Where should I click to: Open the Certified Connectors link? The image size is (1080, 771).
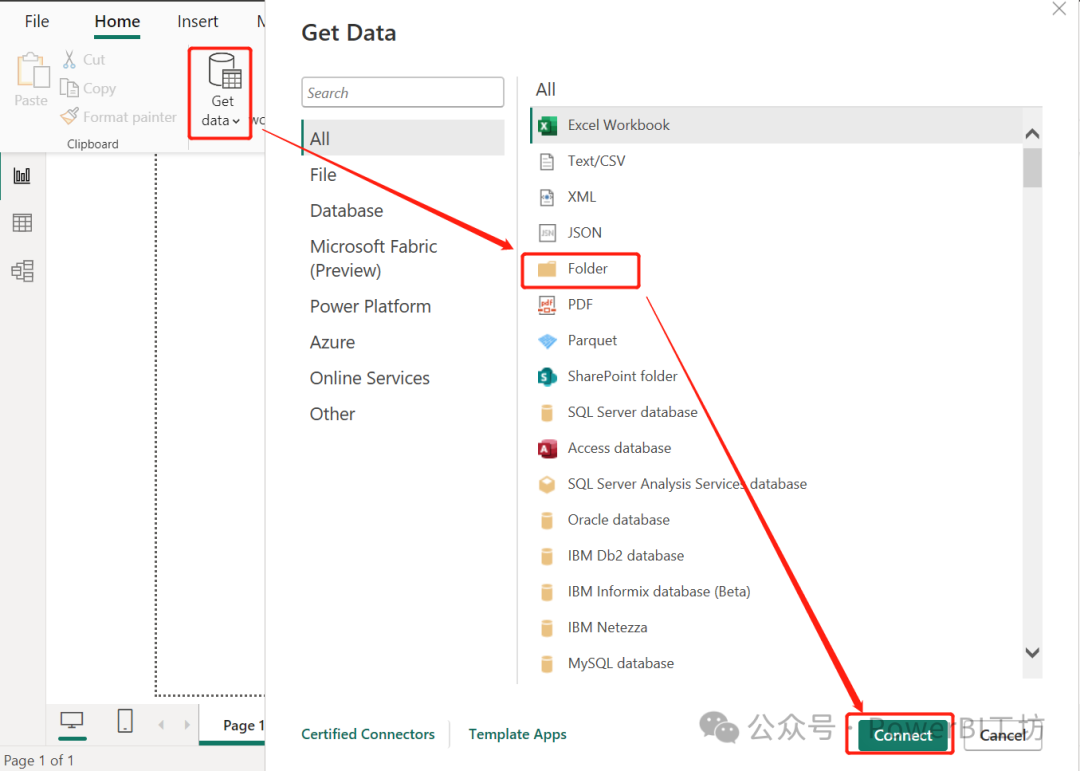368,734
